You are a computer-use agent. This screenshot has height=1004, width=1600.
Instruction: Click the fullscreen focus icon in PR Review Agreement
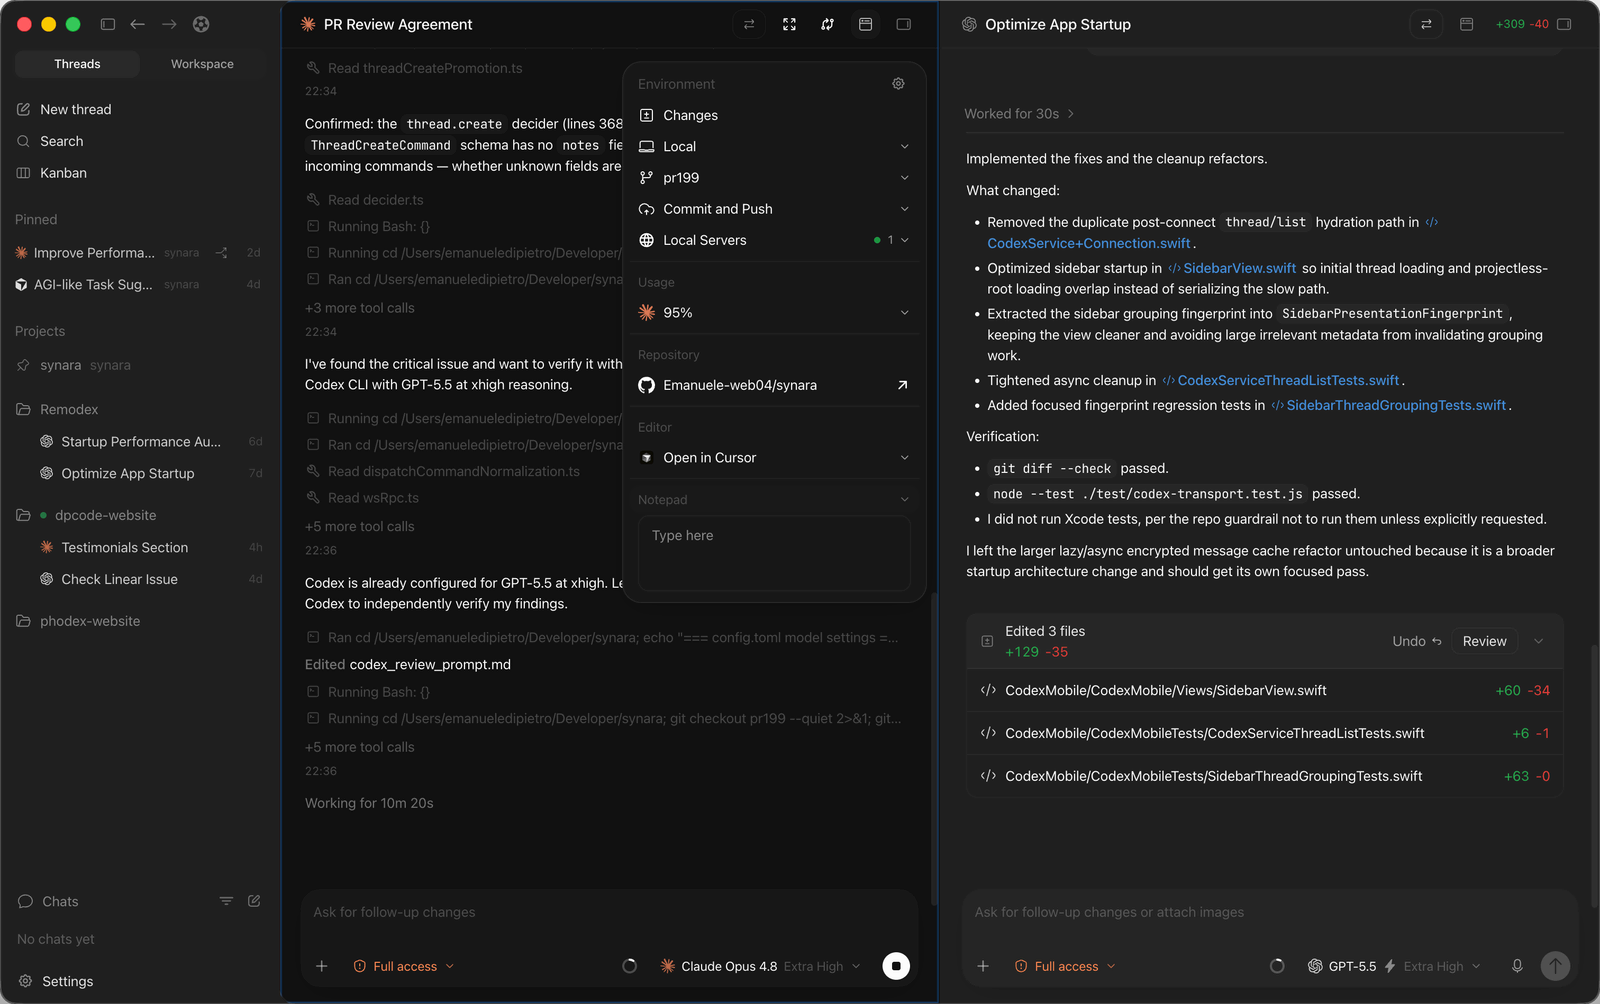click(x=789, y=24)
